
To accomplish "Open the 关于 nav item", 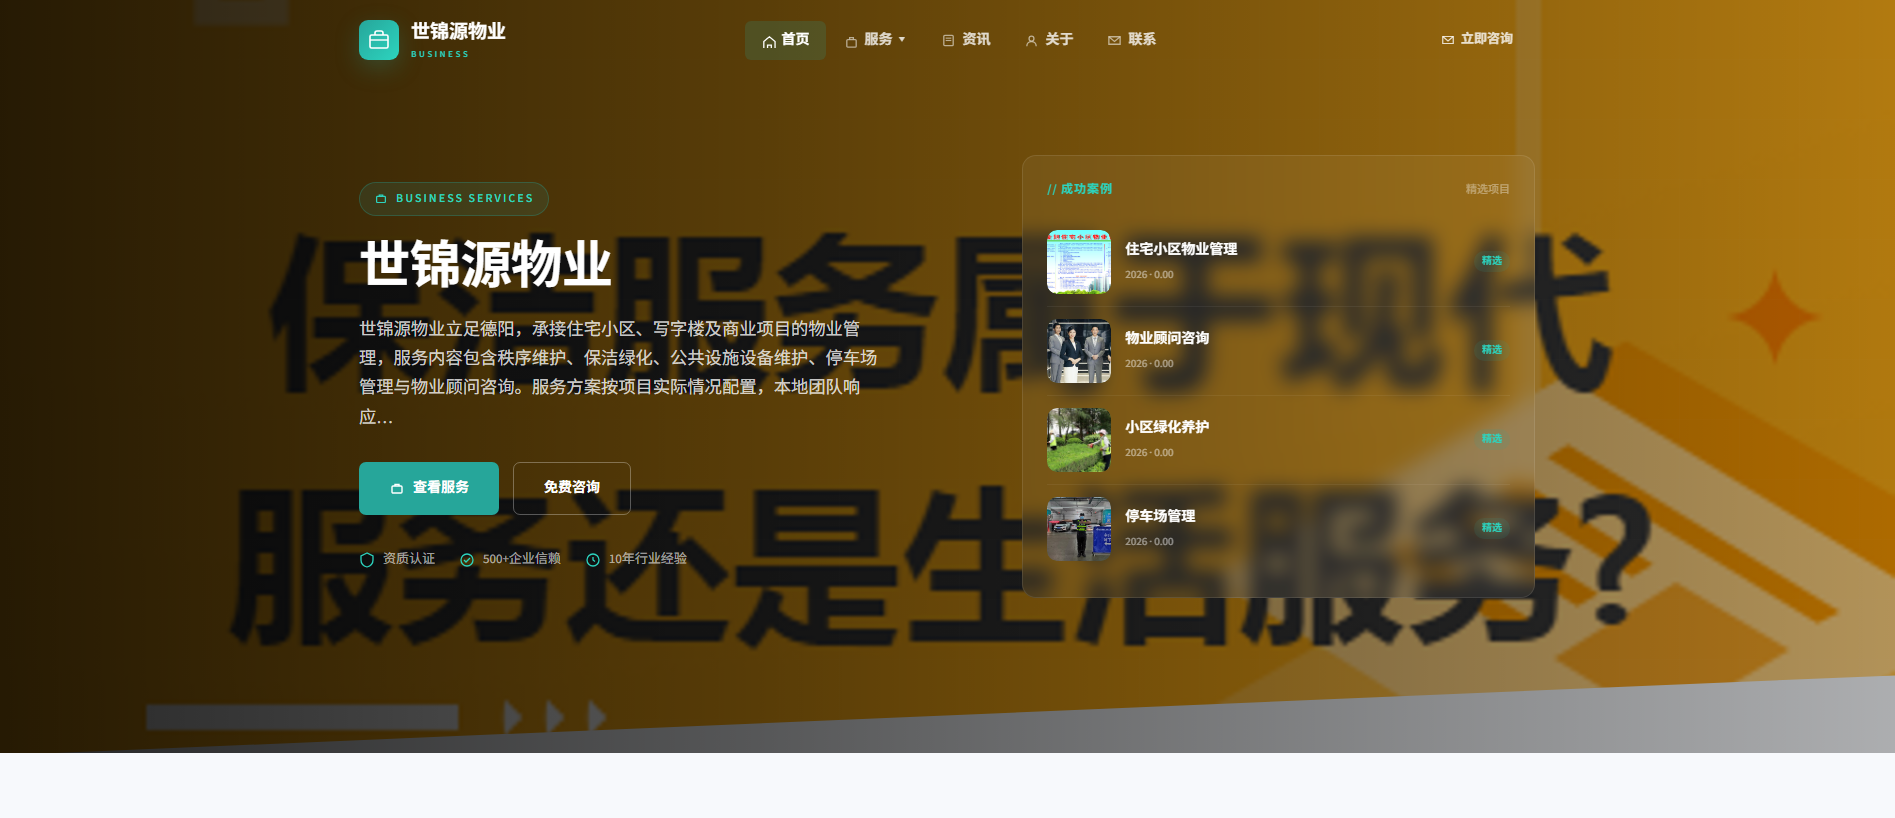I will pyautogui.click(x=1049, y=40).
